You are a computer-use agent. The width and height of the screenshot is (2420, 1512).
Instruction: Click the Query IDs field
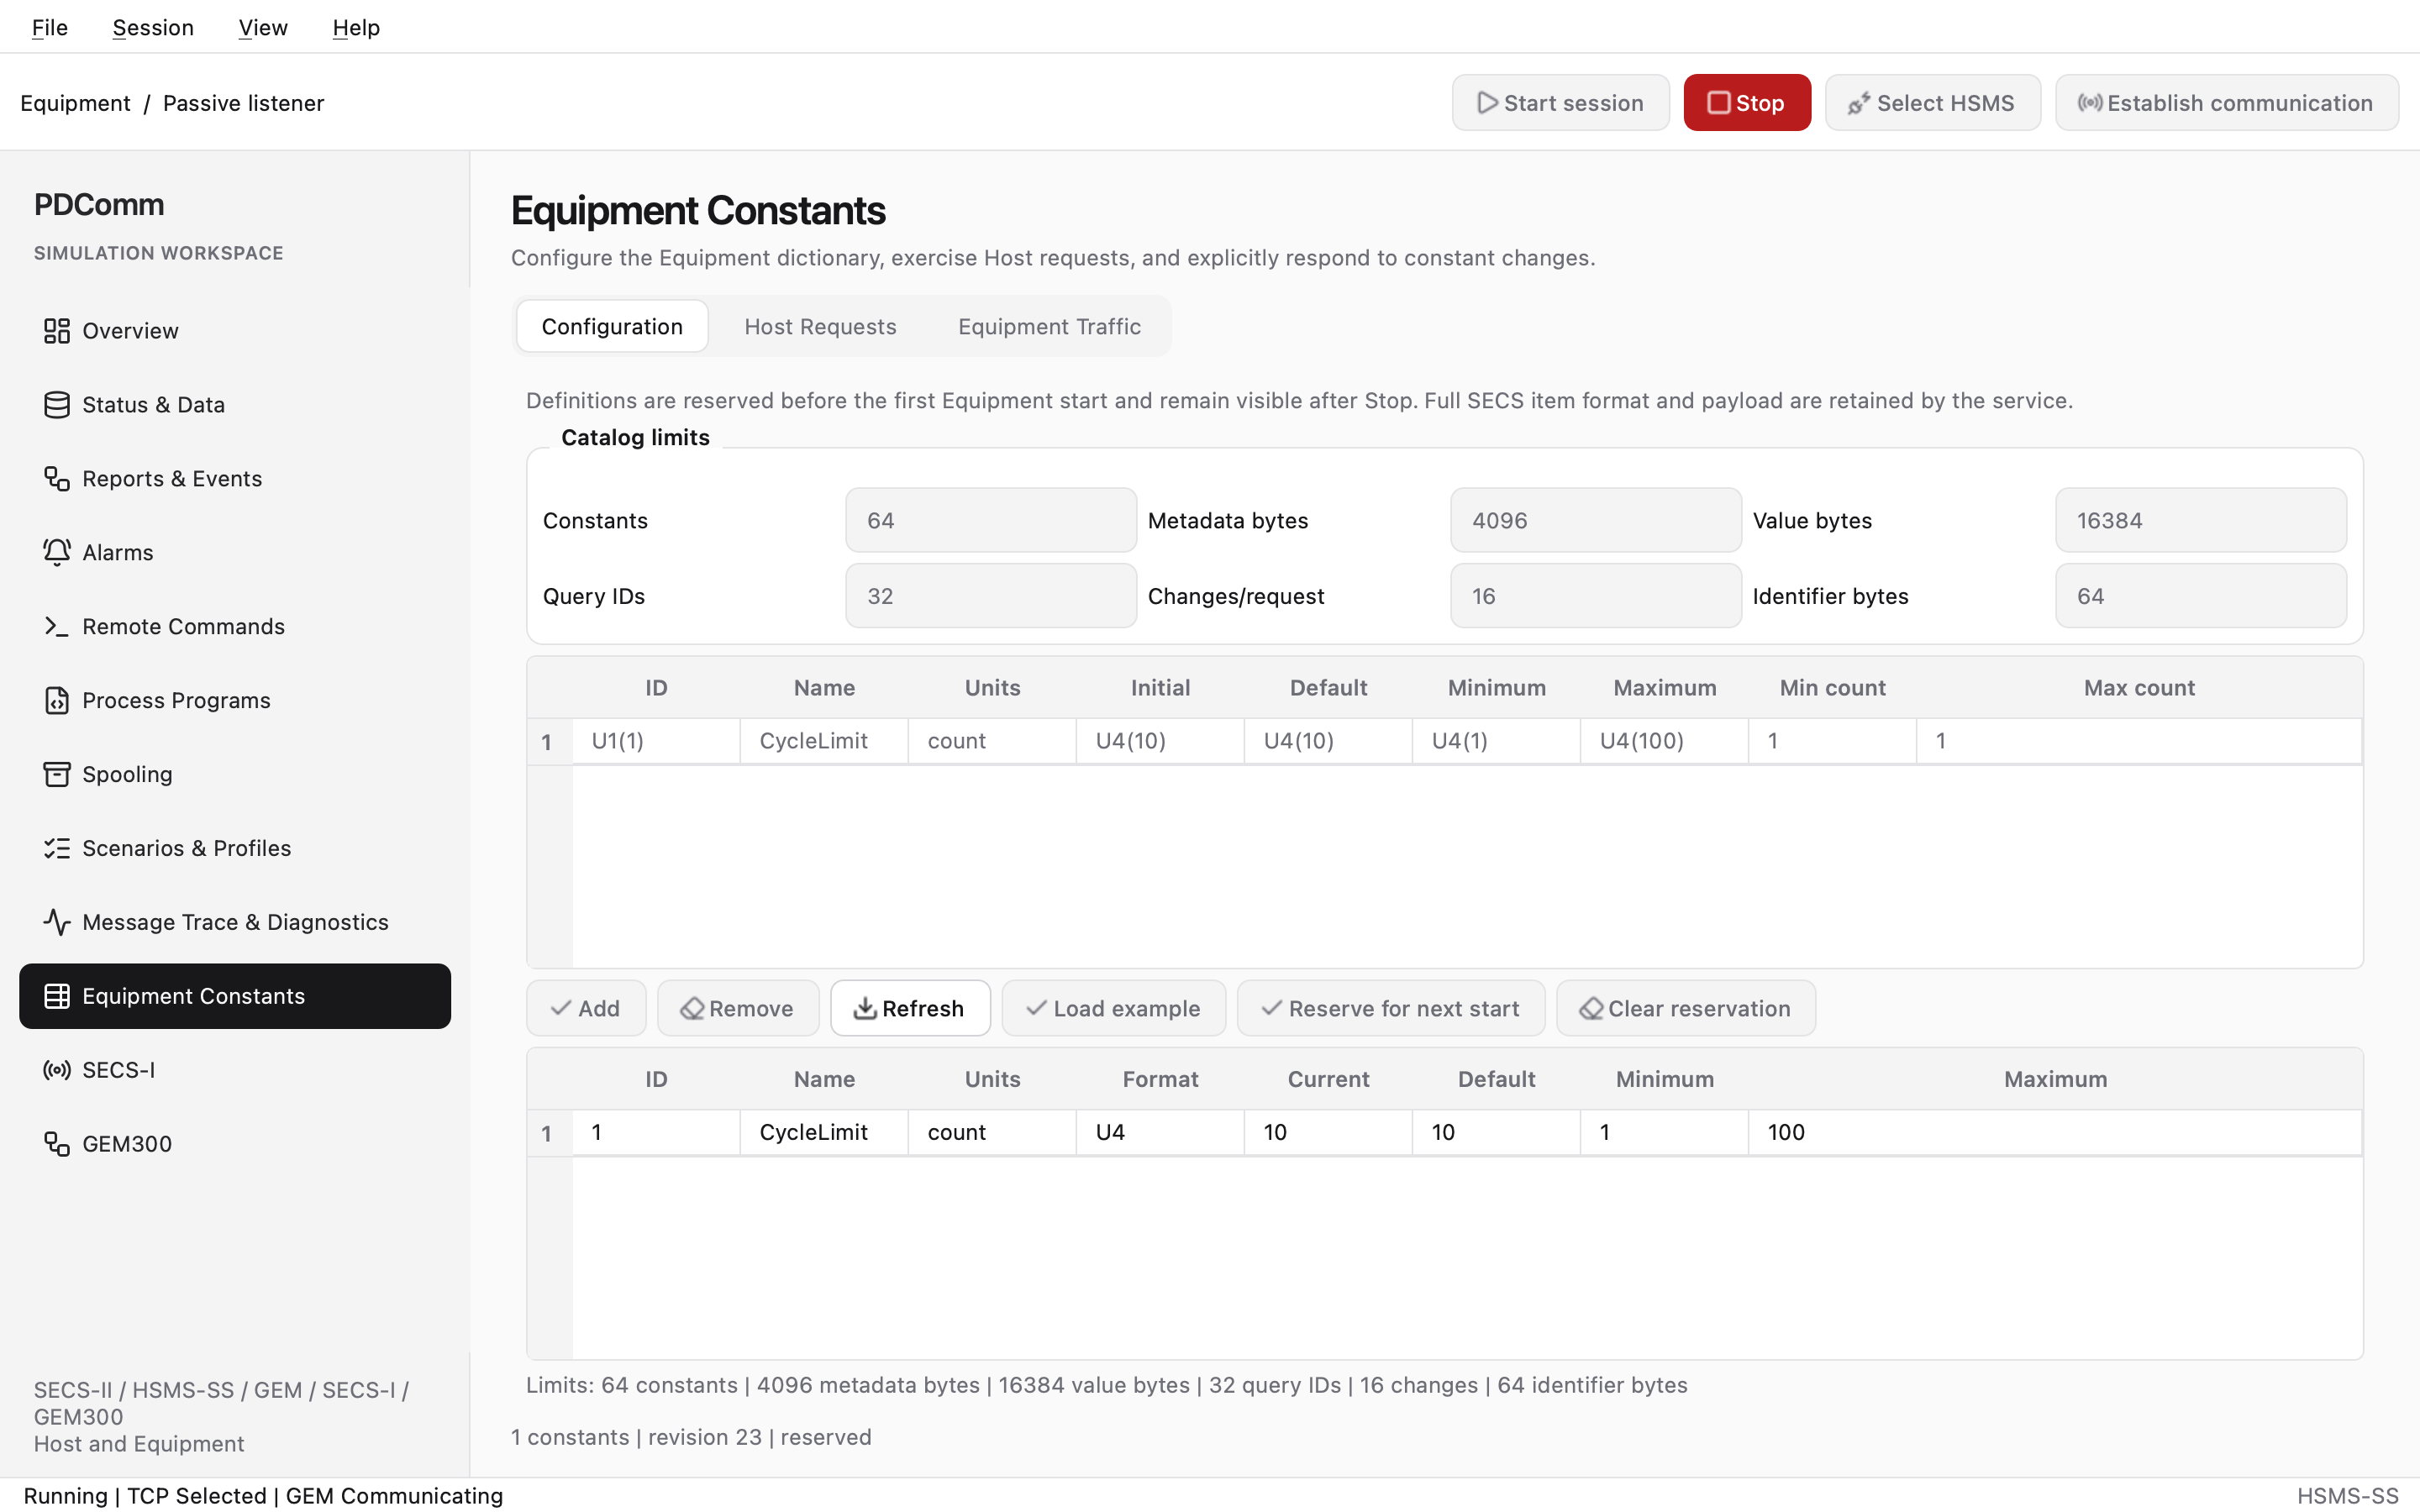pos(991,596)
